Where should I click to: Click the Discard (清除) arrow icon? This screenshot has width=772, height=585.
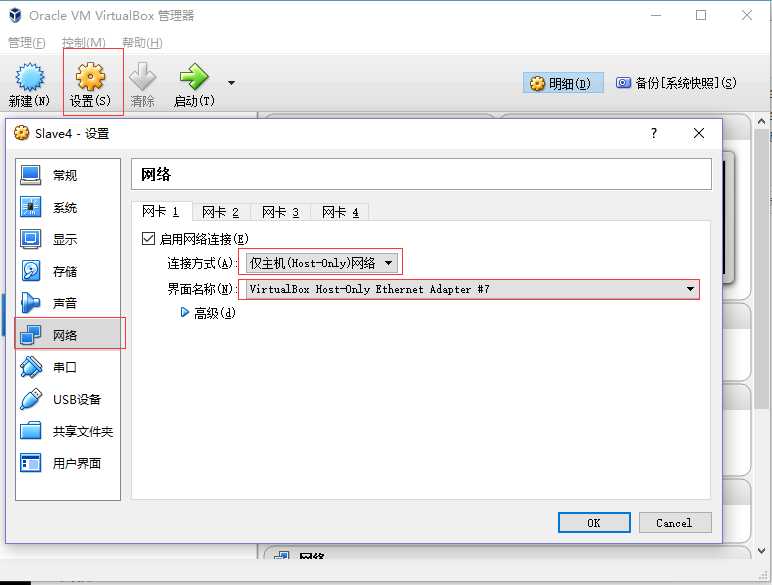tap(142, 76)
